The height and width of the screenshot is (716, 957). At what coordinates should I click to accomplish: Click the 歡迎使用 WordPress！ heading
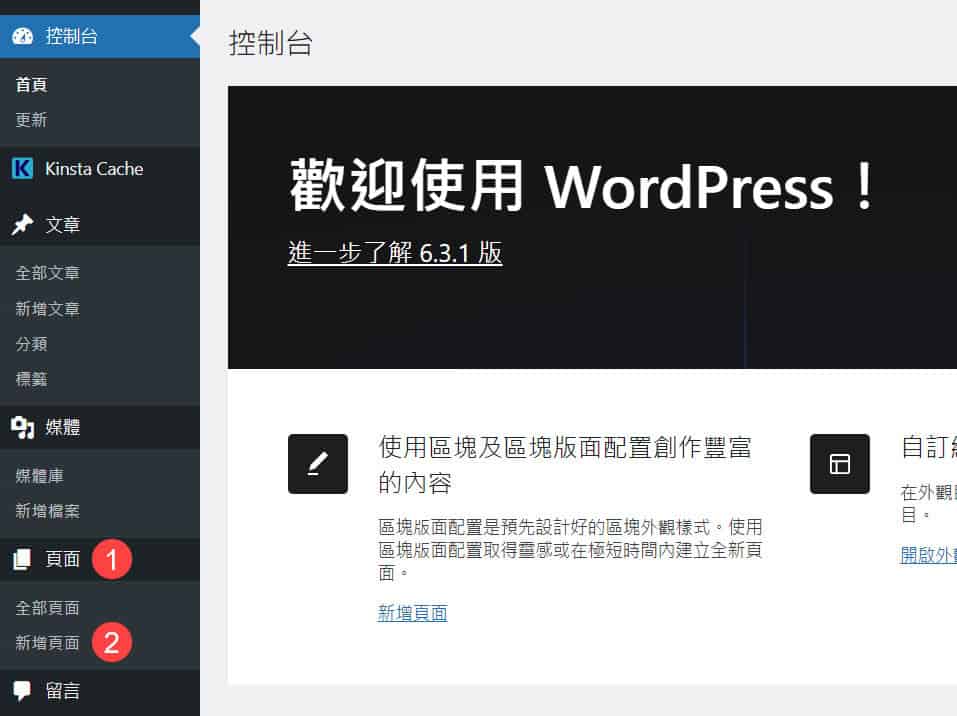(x=582, y=186)
